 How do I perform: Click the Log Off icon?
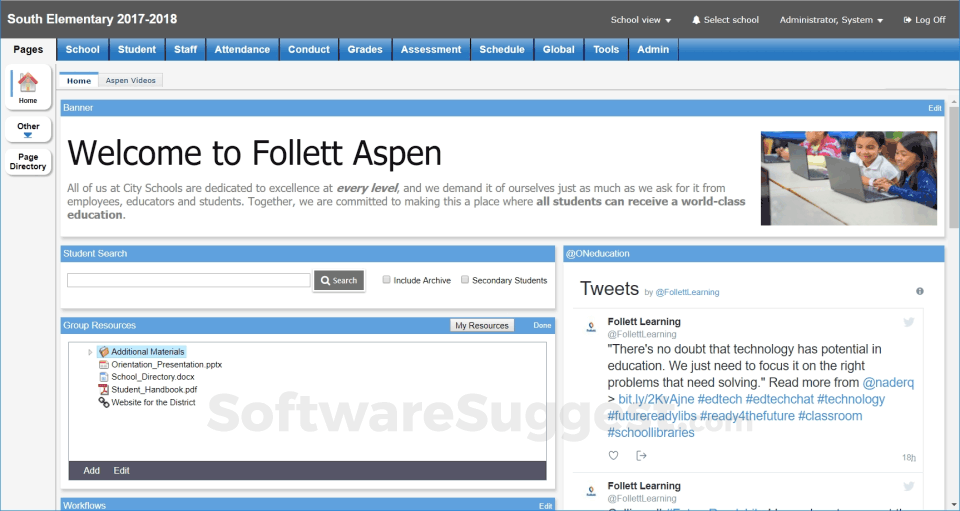(x=907, y=20)
